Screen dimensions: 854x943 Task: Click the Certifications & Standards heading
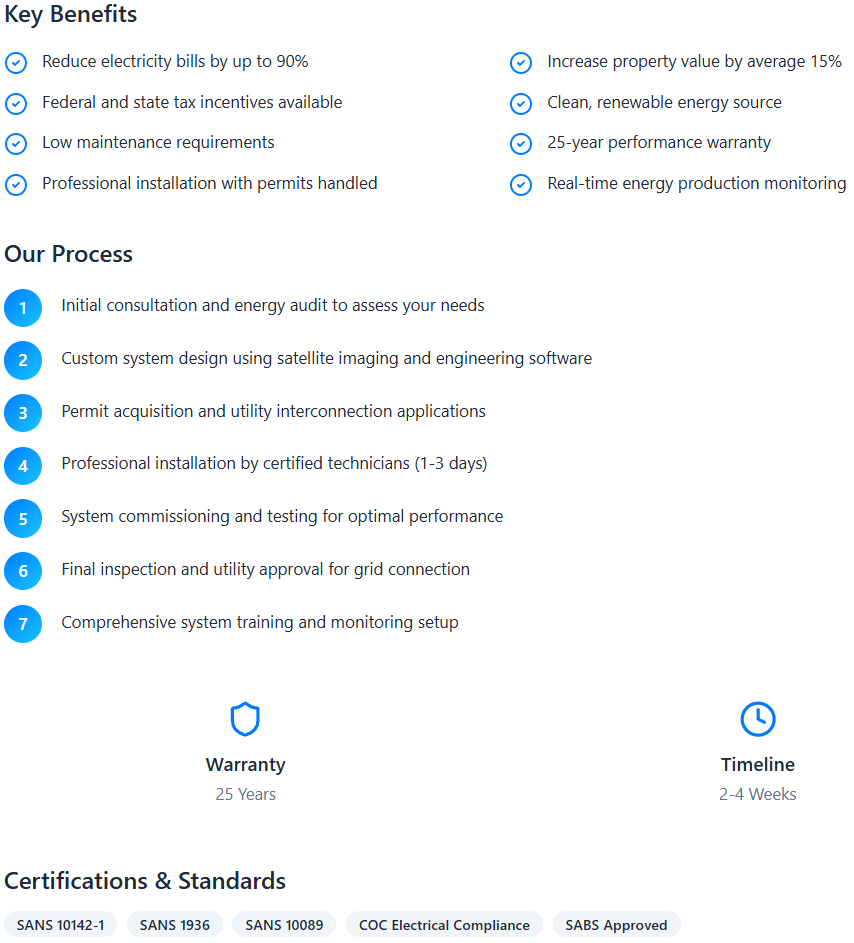[x=145, y=881]
